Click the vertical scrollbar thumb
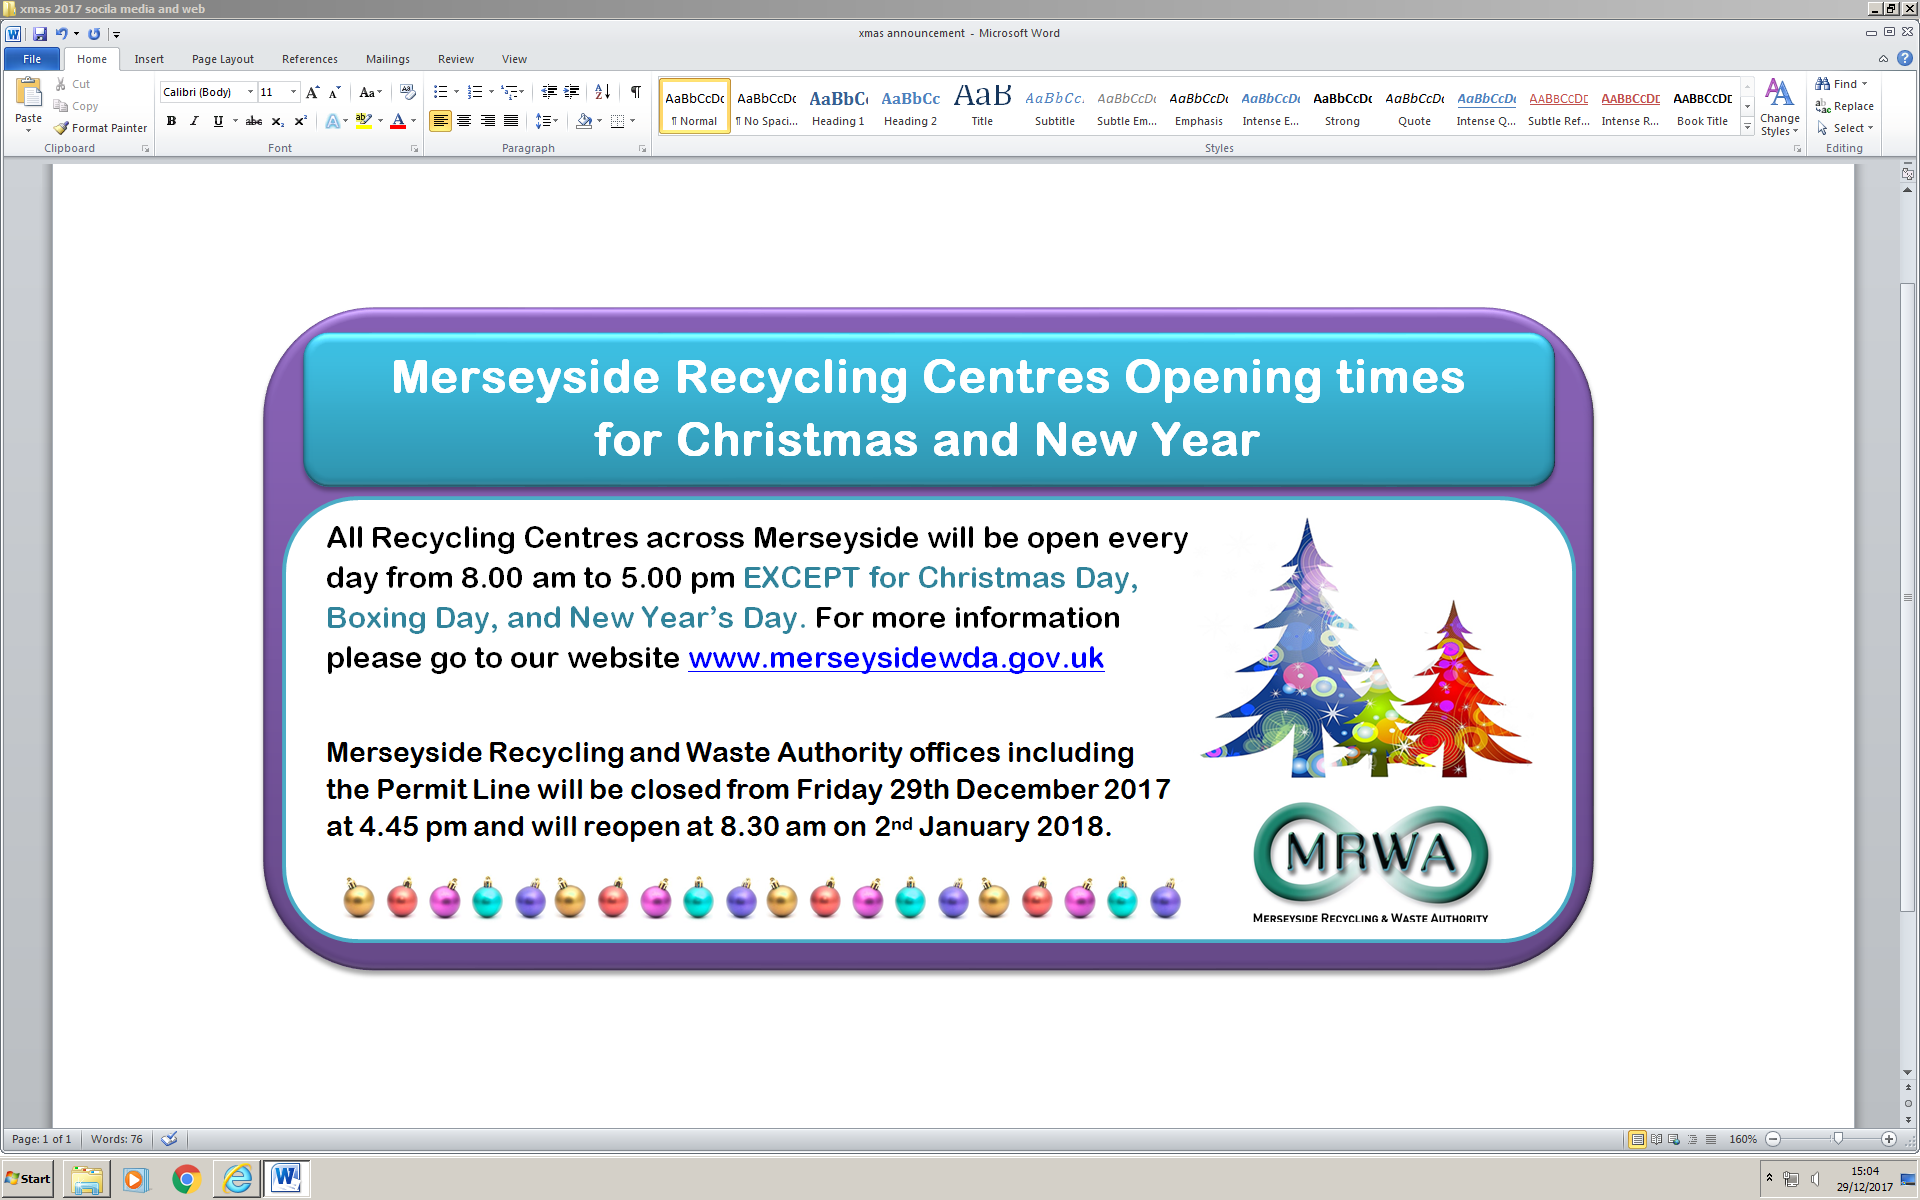The width and height of the screenshot is (1920, 1200). [x=1908, y=597]
